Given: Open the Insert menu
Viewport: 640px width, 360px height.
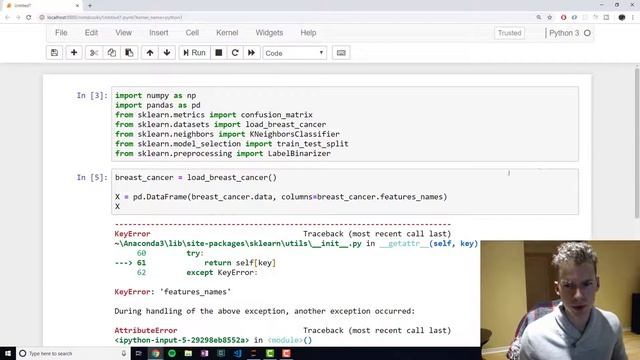Looking at the screenshot, I should (159, 33).
